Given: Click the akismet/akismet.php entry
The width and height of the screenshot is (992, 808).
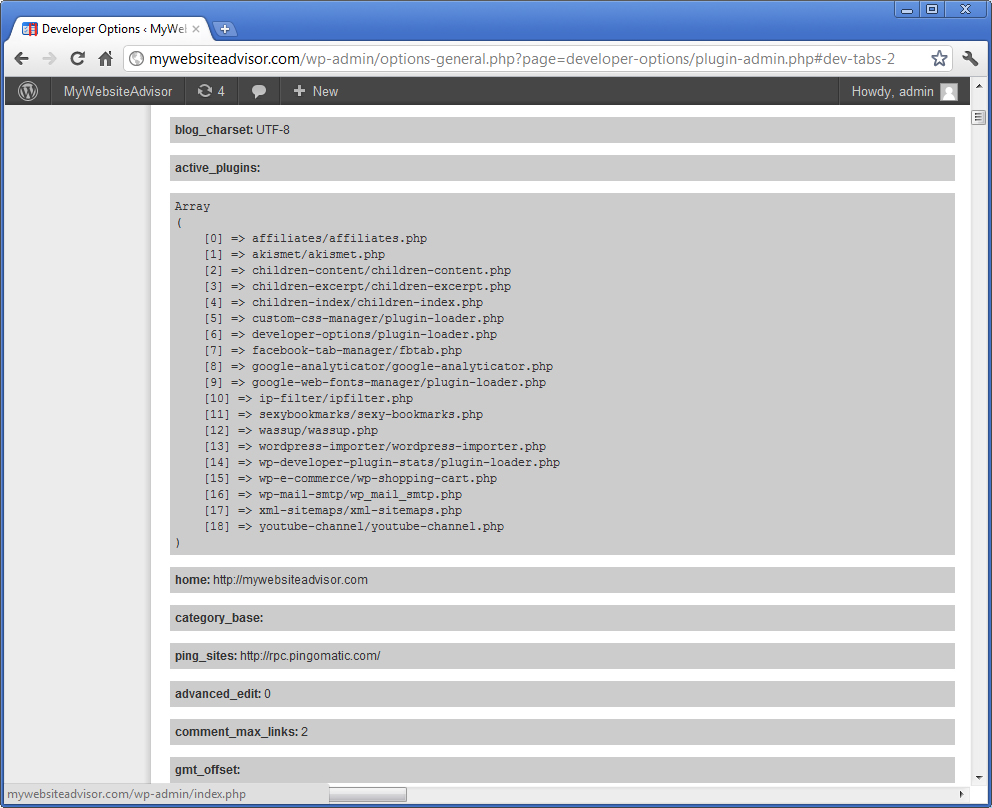Looking at the screenshot, I should click(318, 254).
